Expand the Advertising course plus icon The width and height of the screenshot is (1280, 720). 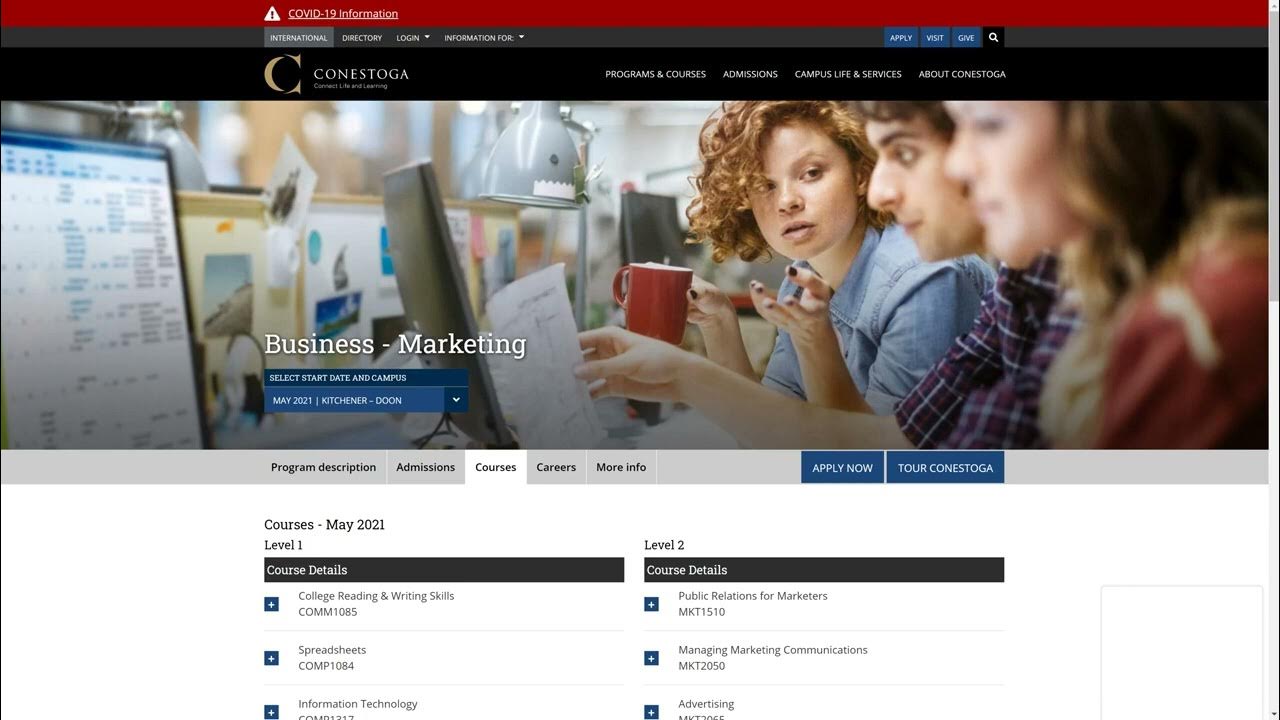pos(651,712)
